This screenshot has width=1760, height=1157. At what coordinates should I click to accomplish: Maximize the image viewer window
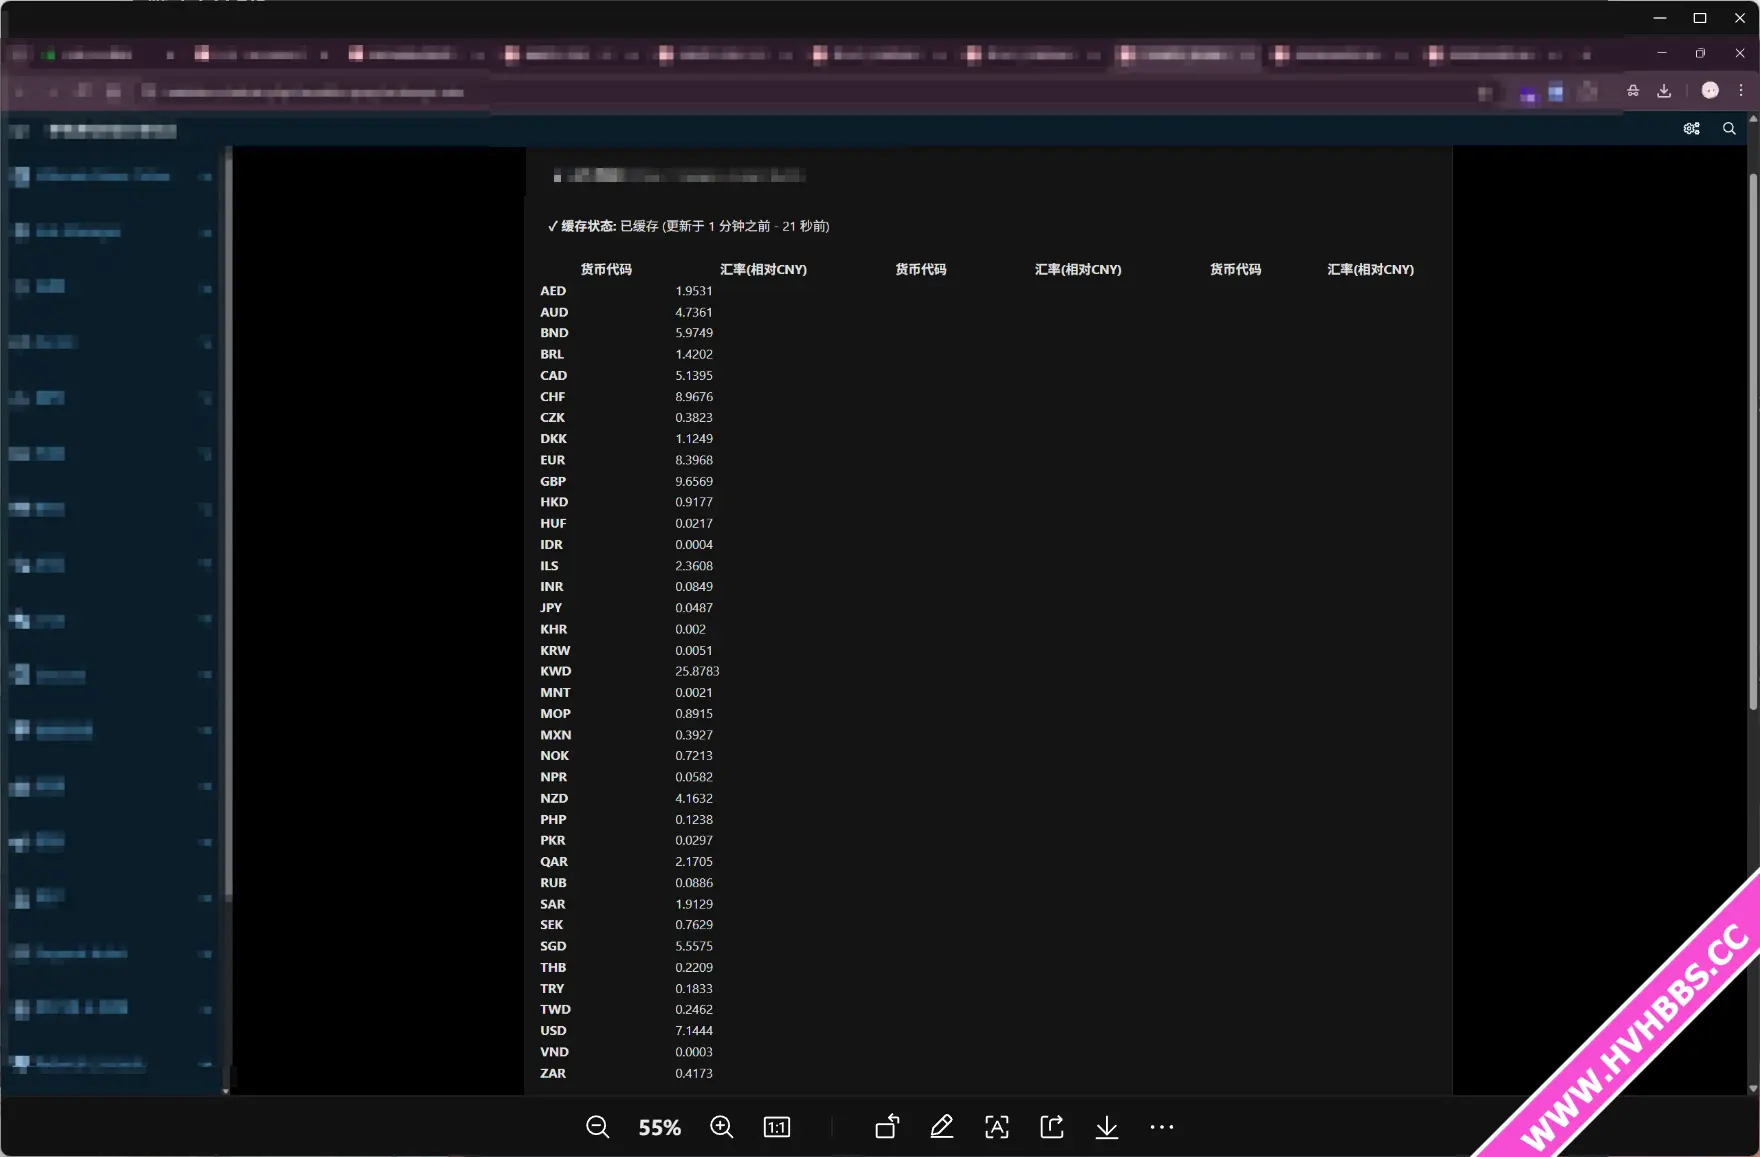point(1699,18)
